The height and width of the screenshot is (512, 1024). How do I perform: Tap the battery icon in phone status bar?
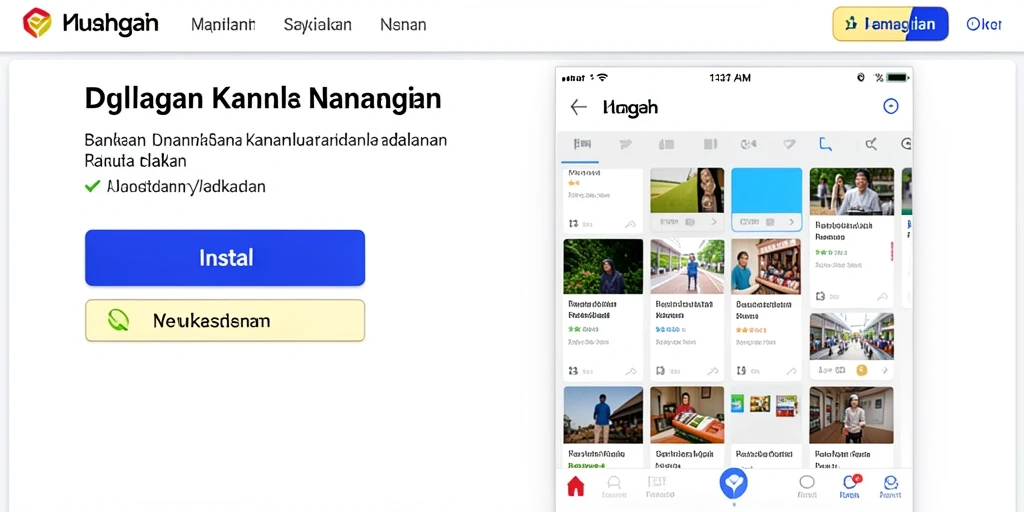click(897, 78)
